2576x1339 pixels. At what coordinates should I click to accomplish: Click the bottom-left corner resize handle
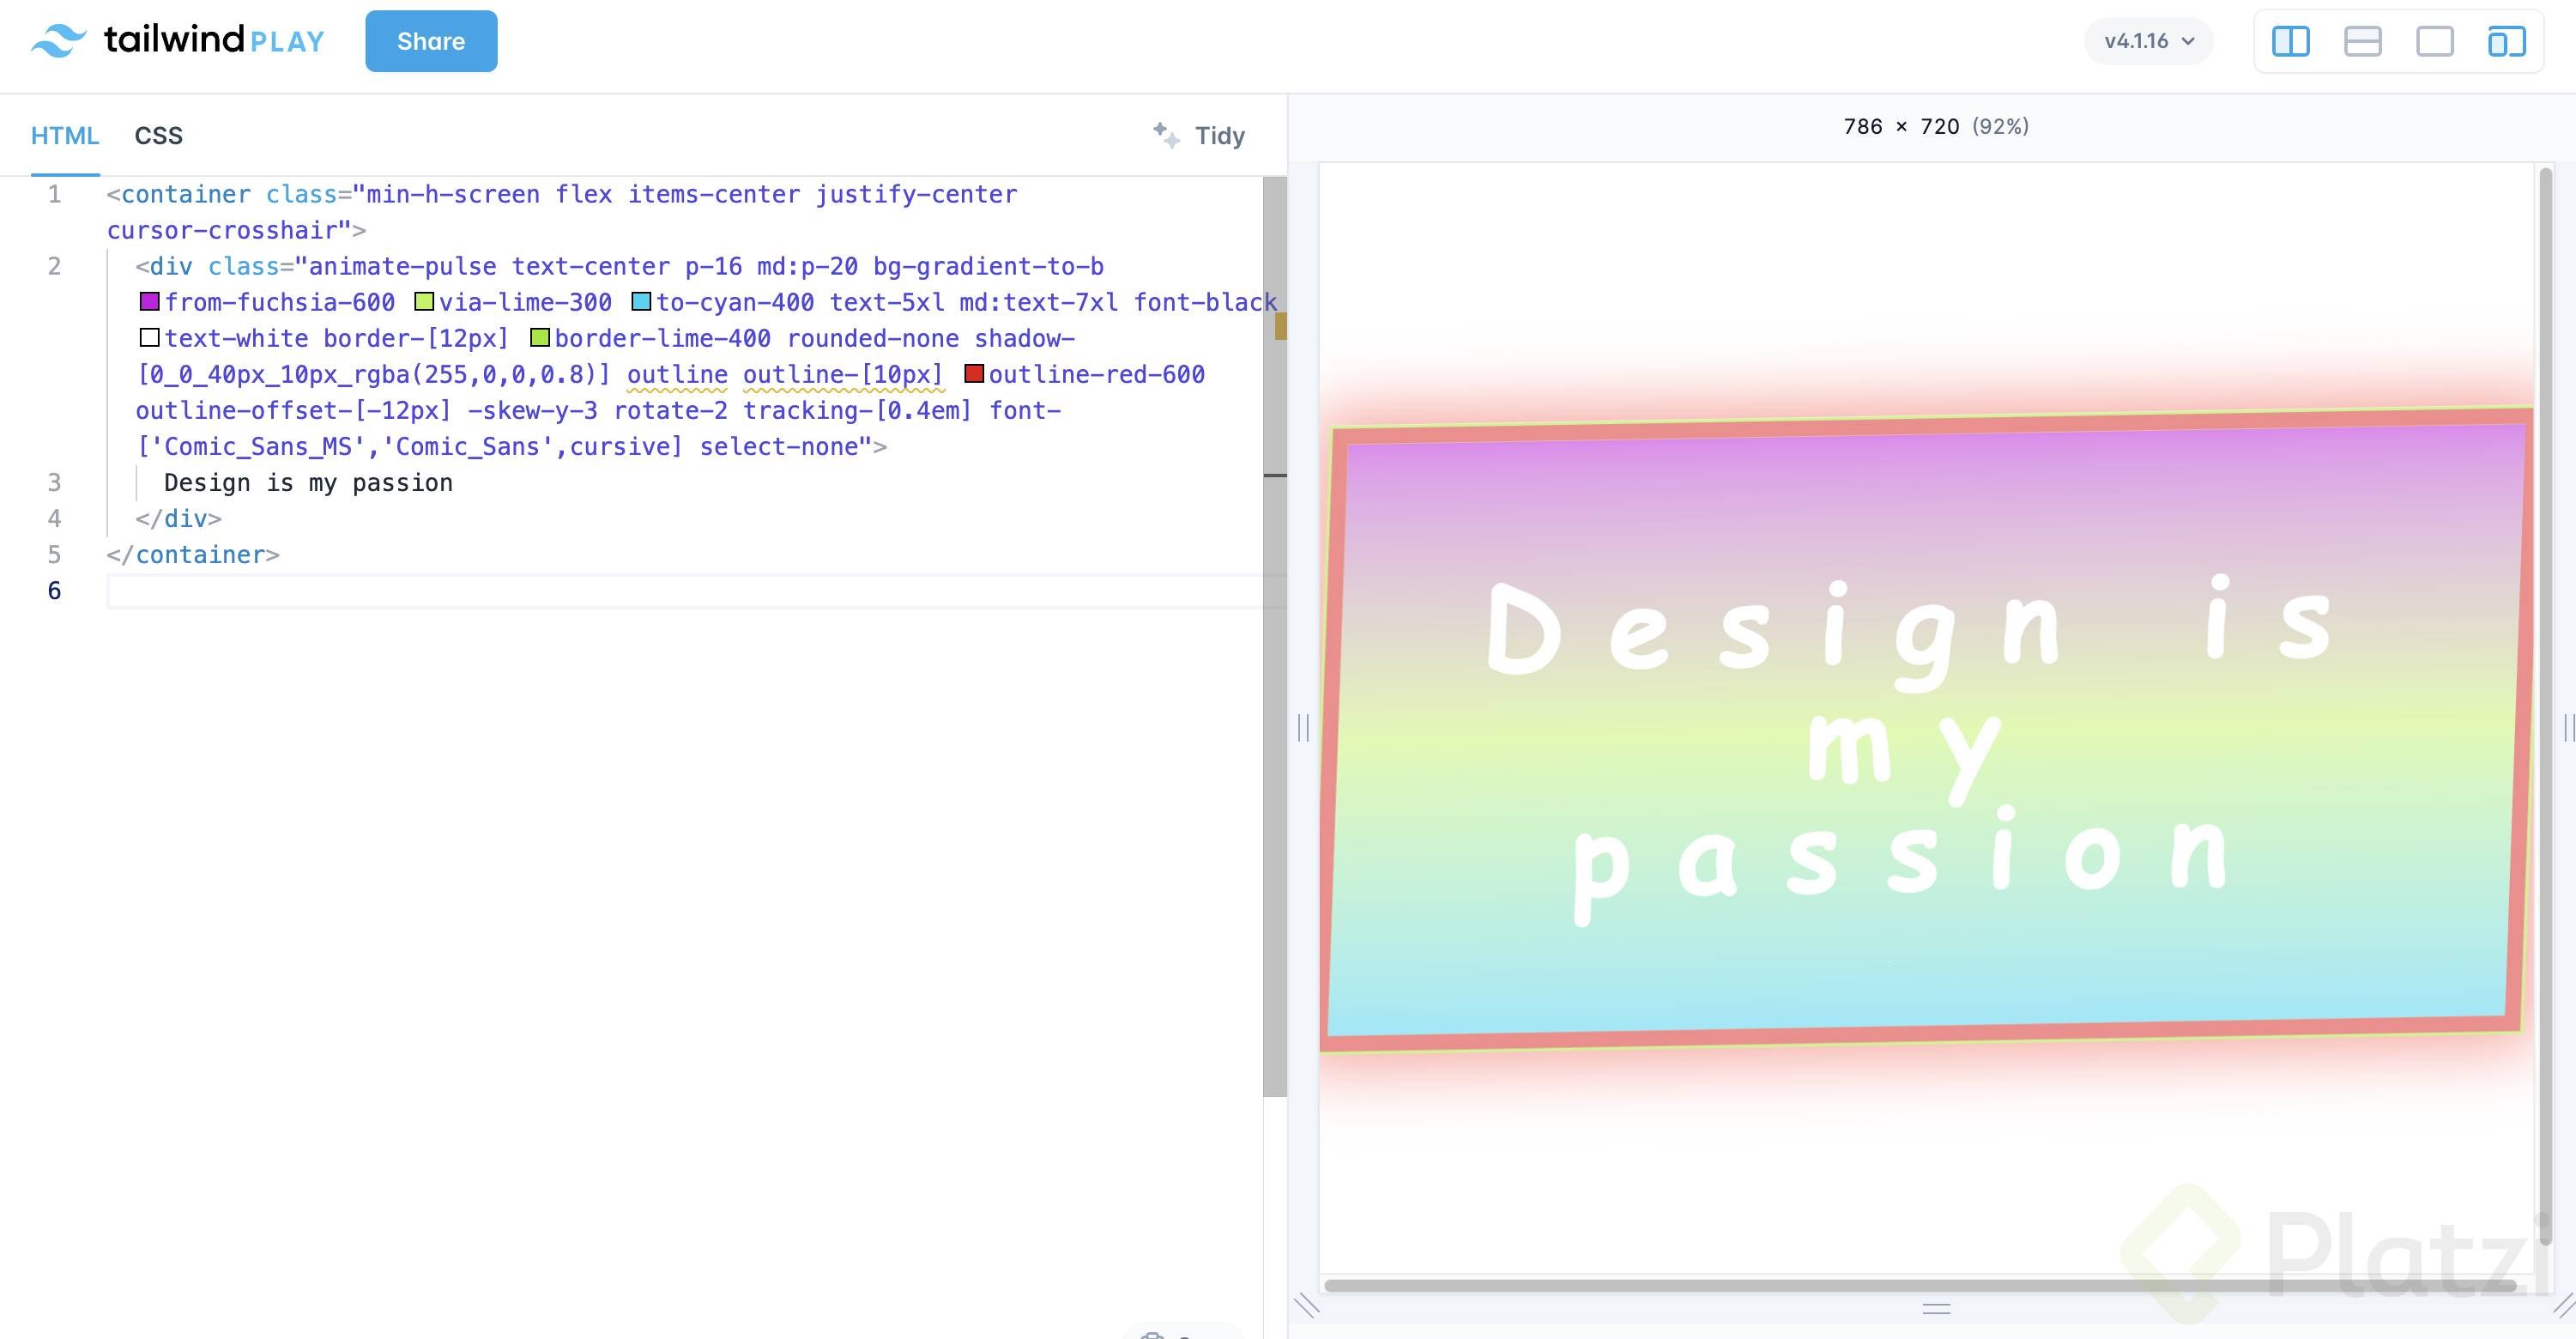coord(1306,1305)
